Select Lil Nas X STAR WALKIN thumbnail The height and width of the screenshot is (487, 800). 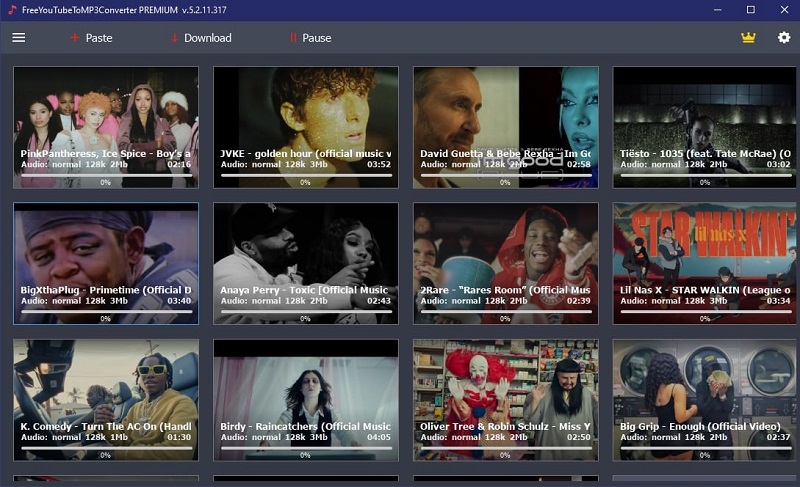pyautogui.click(x=705, y=264)
